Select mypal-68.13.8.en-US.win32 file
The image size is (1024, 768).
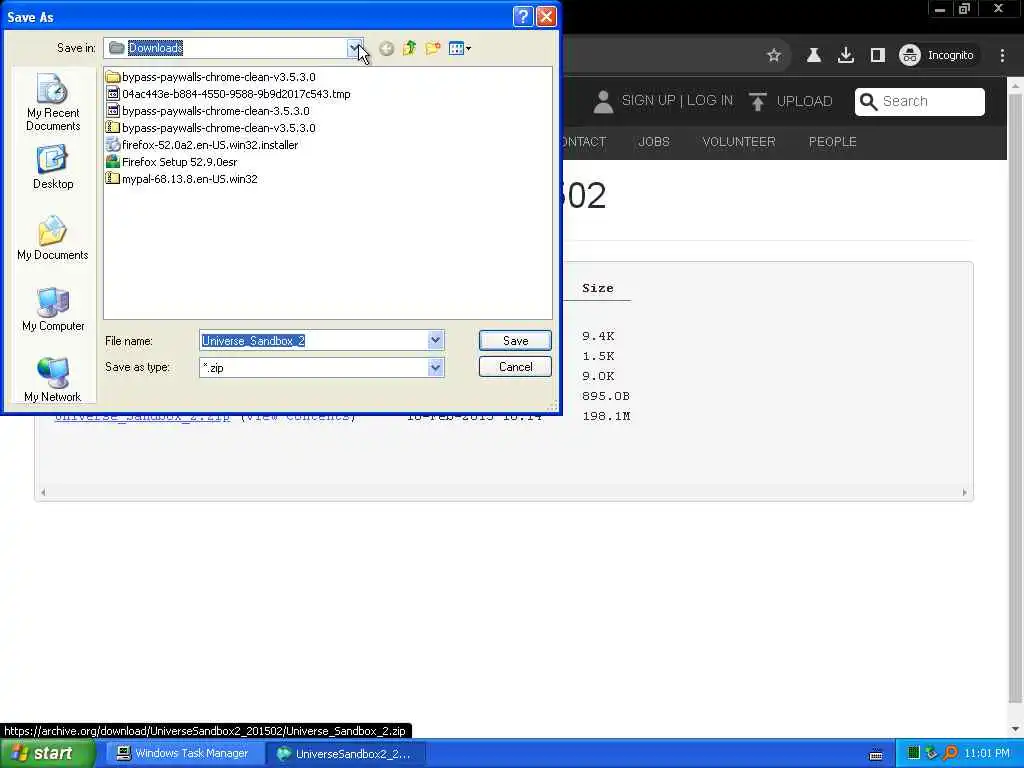pyautogui.click(x=182, y=179)
